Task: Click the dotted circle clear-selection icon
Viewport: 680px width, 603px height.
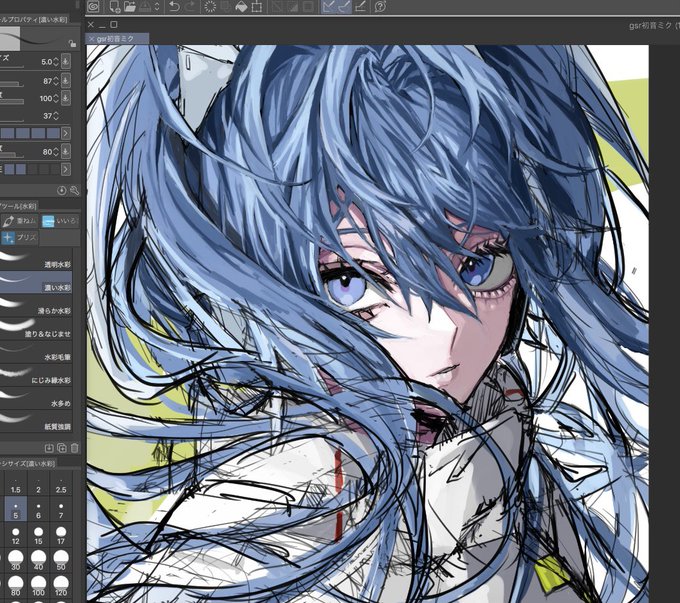Action: pyautogui.click(x=210, y=7)
